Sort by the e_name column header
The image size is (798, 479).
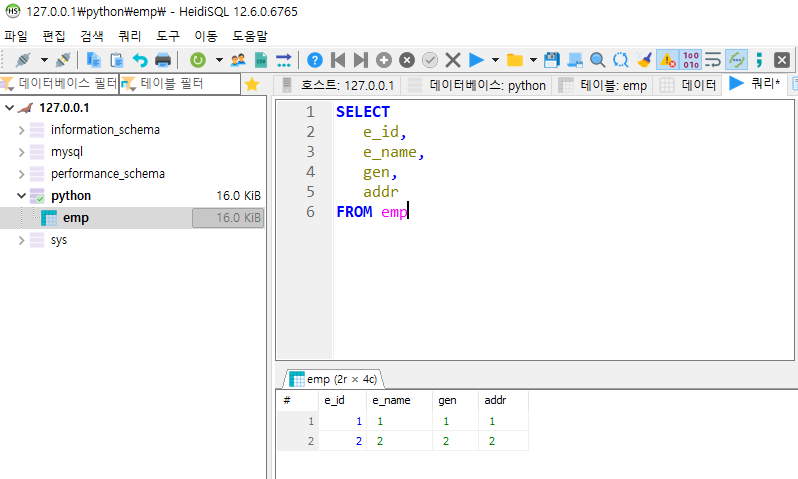(399, 401)
